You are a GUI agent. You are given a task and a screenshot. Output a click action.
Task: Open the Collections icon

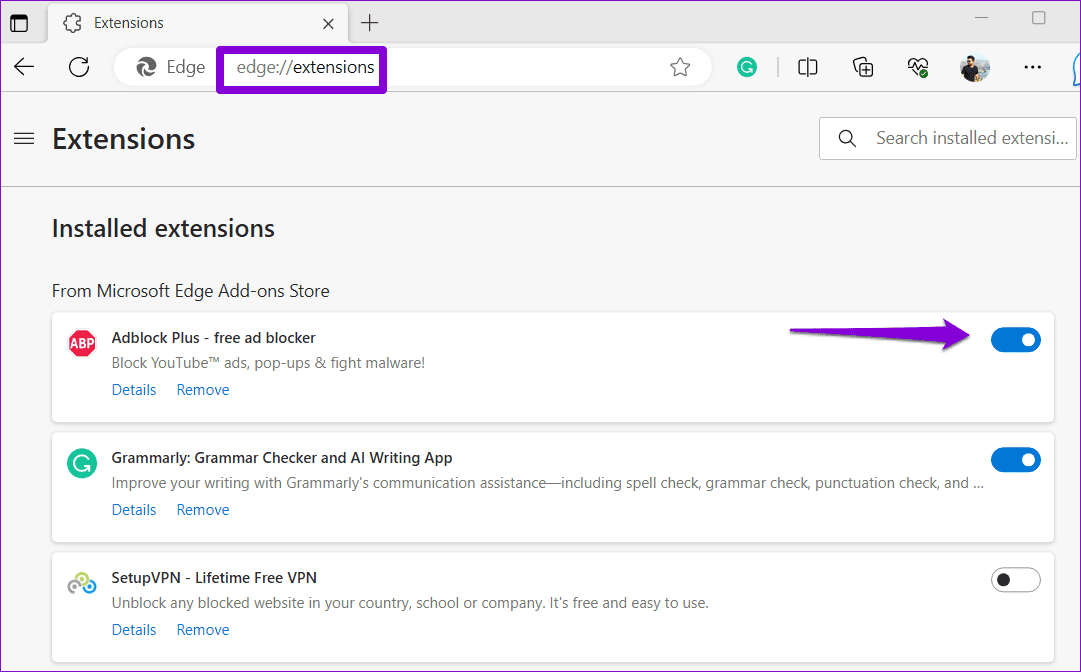[x=862, y=67]
